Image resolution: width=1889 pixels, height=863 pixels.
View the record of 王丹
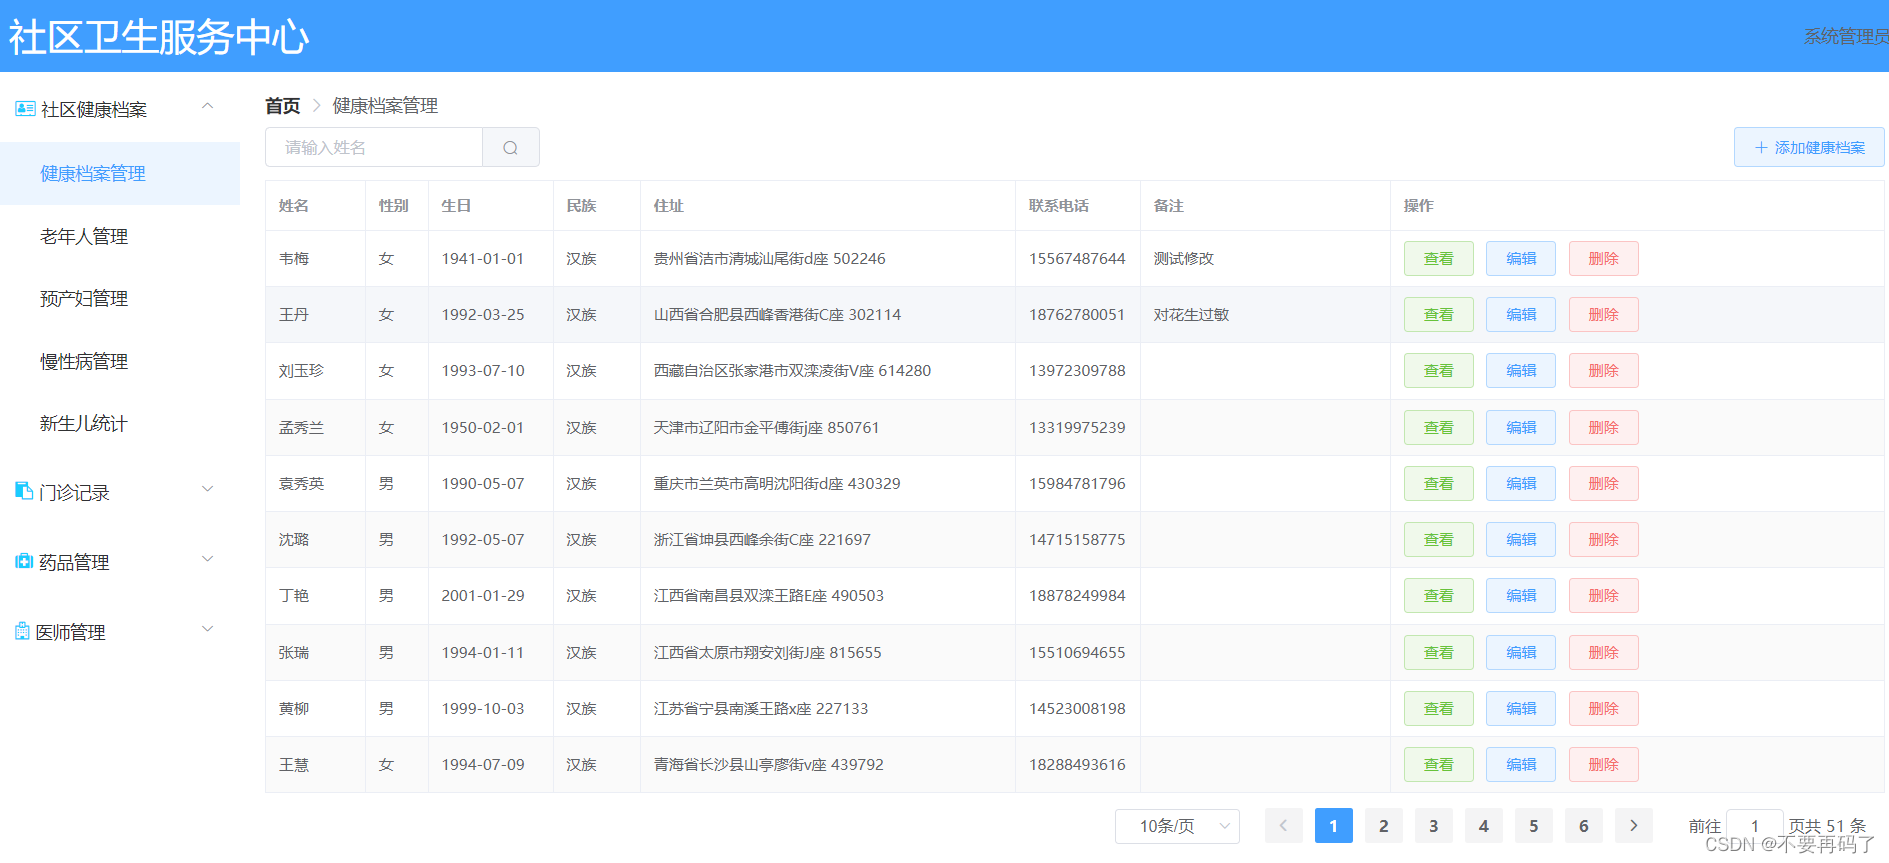tap(1438, 315)
